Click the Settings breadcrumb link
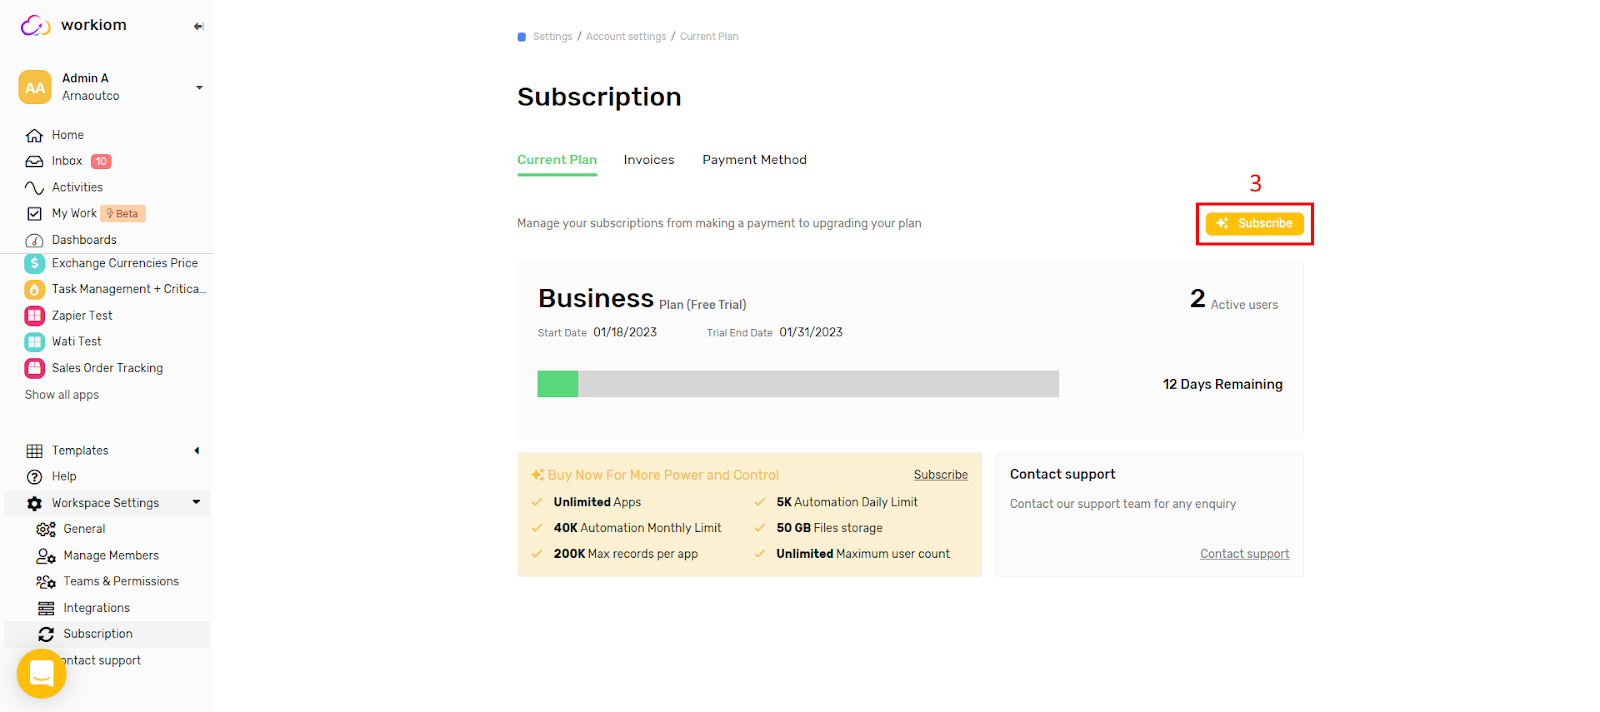This screenshot has width=1600, height=712. (x=552, y=35)
